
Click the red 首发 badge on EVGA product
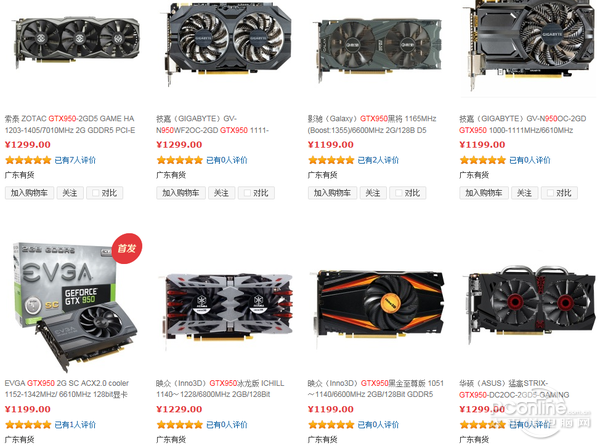pos(127,248)
